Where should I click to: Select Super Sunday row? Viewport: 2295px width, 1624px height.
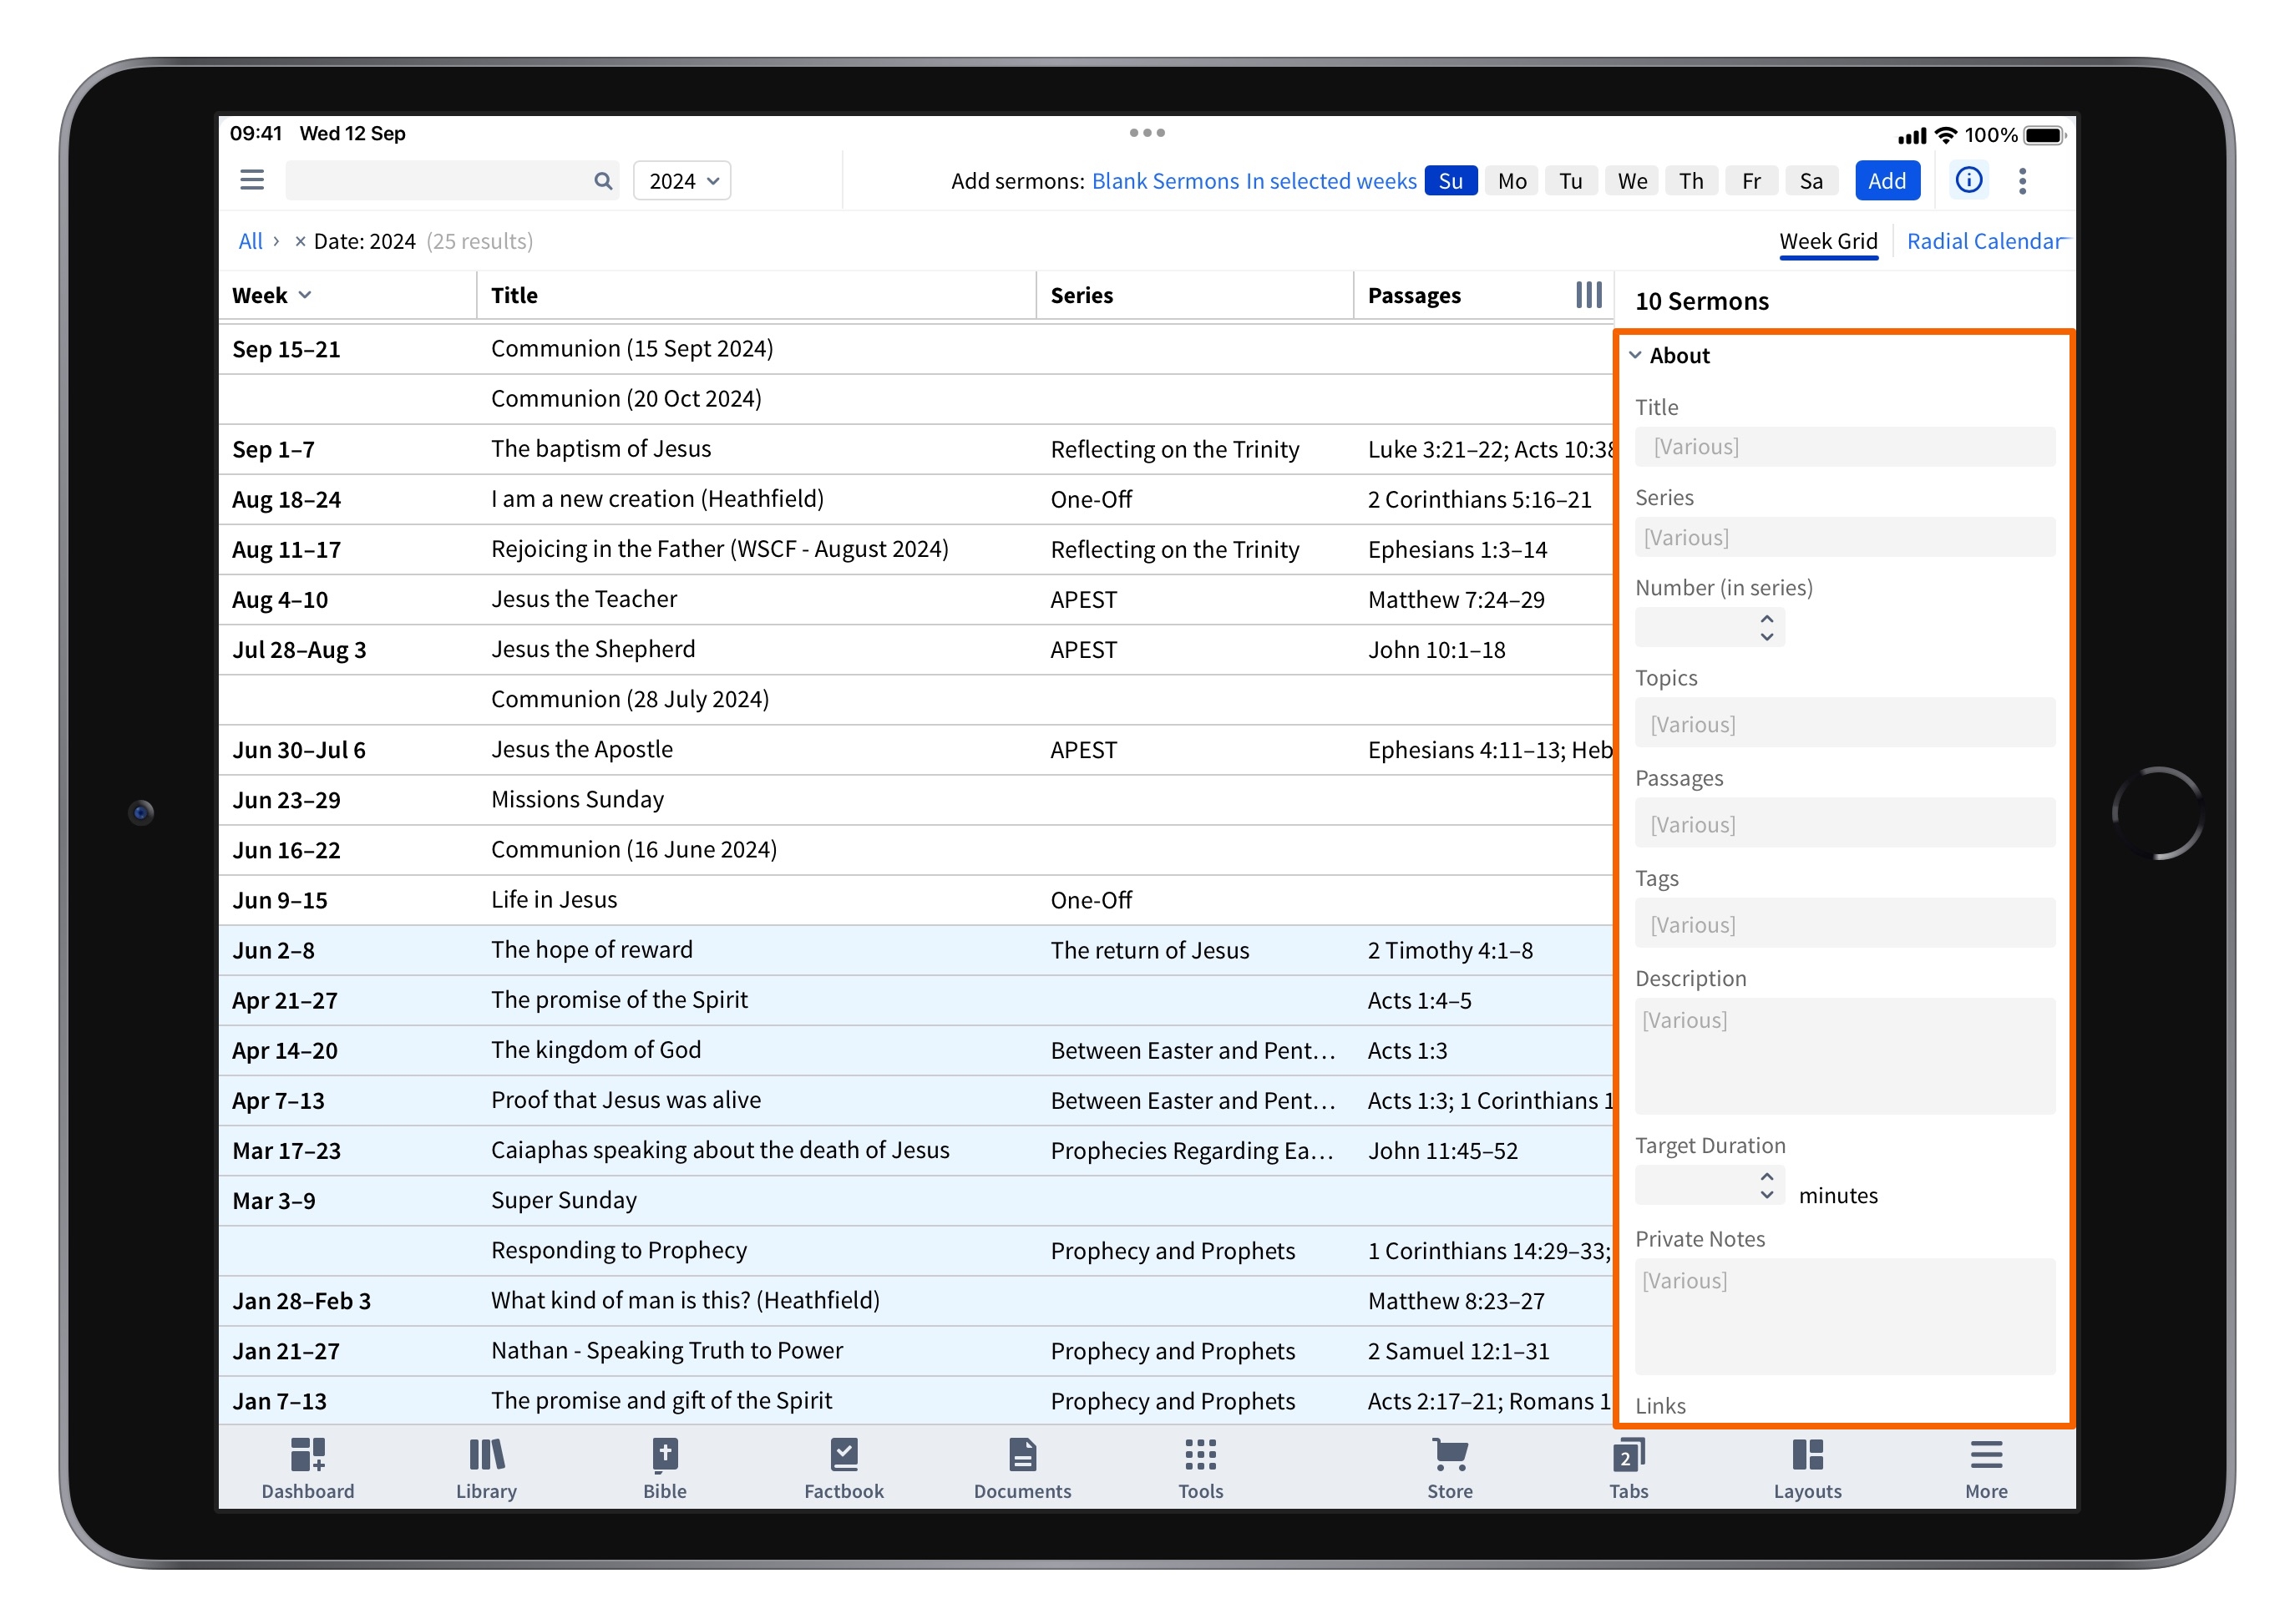(x=915, y=1200)
